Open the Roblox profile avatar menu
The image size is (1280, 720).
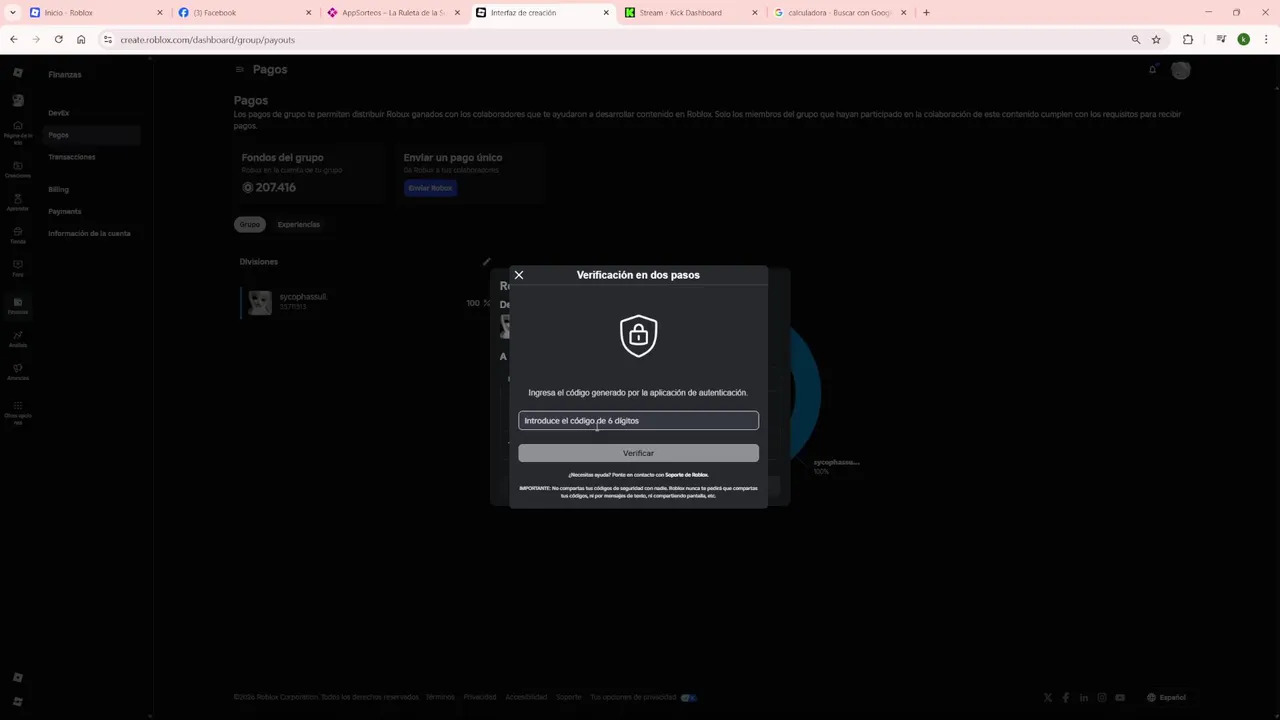[1181, 70]
